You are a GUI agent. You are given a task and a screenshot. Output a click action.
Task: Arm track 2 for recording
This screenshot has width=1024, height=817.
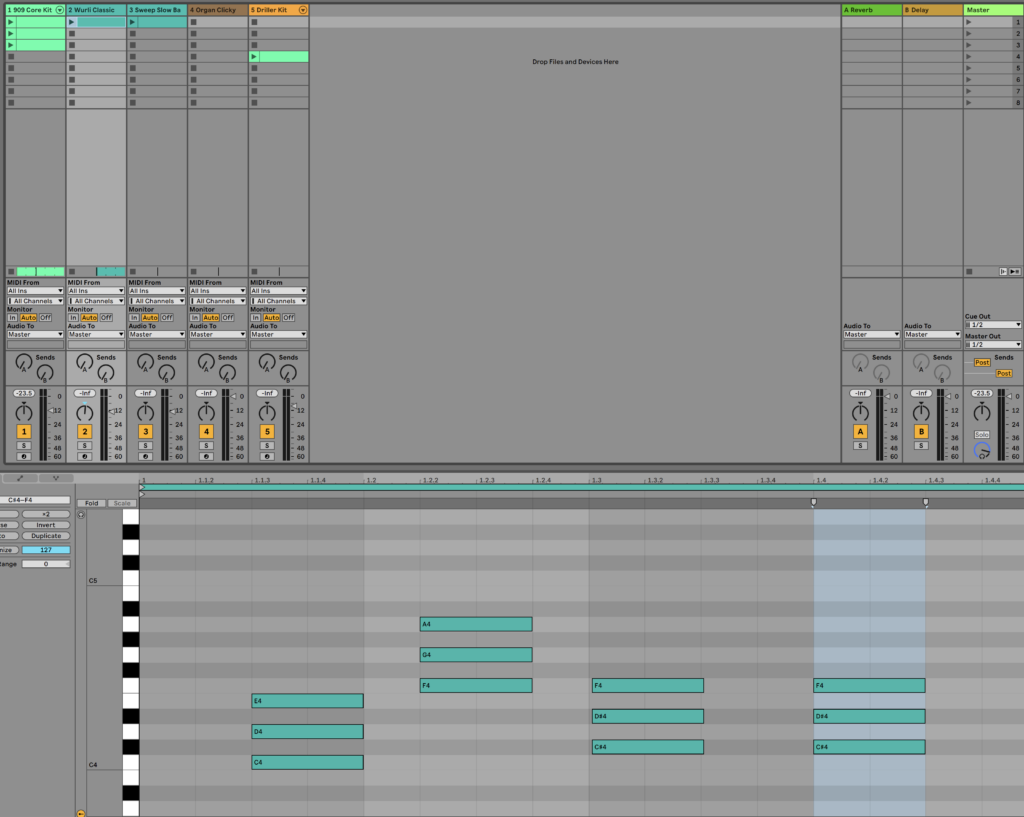[84, 457]
